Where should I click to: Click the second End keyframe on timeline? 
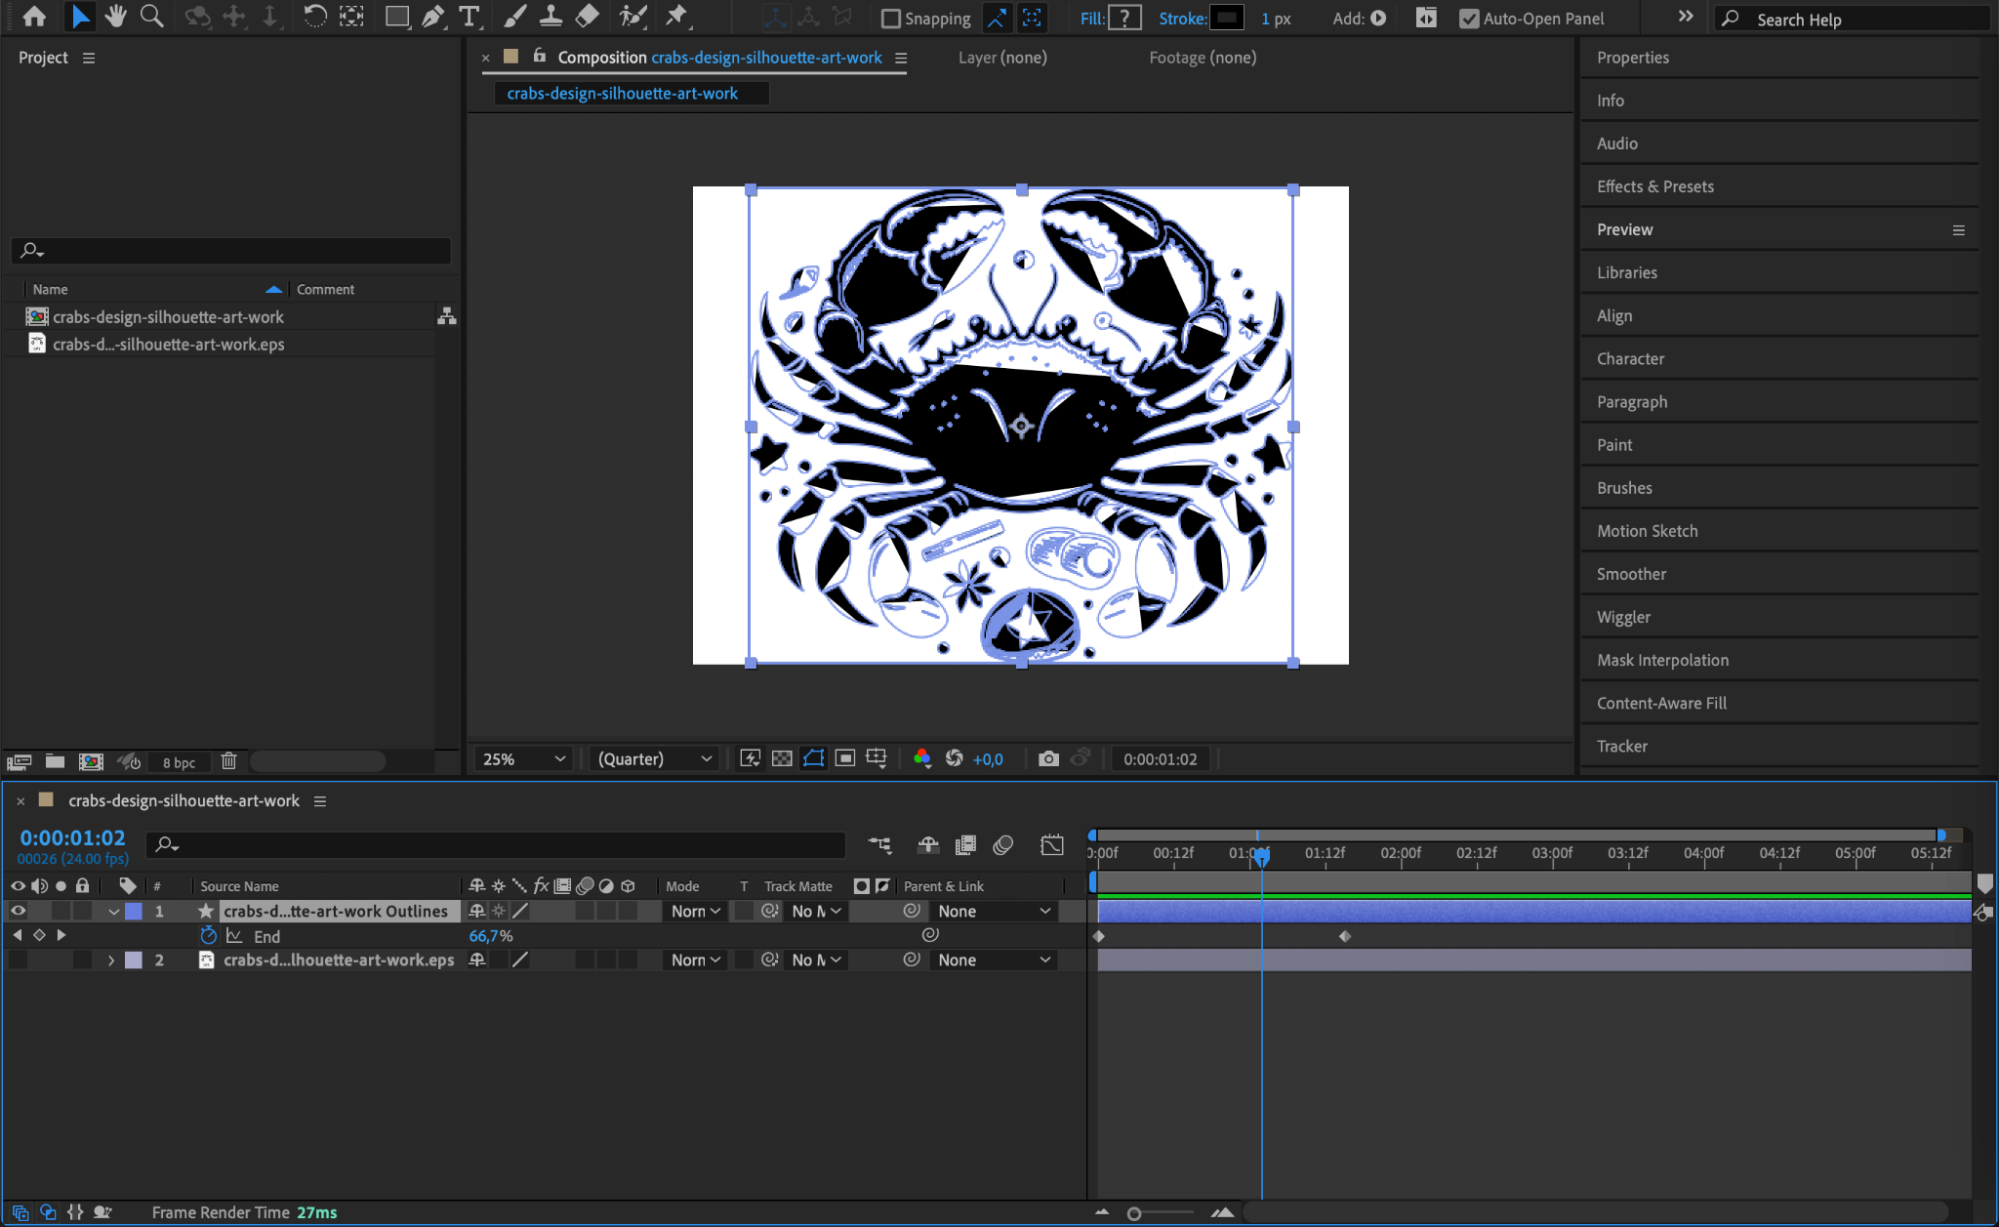(1344, 936)
